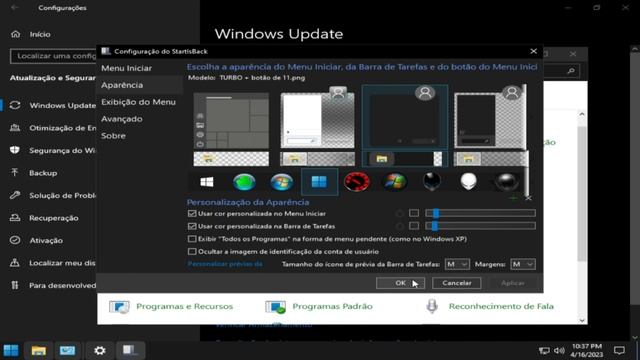Enable Todos os Programas as flyout menu
Screen dimensions: 640x360
click(x=192, y=239)
